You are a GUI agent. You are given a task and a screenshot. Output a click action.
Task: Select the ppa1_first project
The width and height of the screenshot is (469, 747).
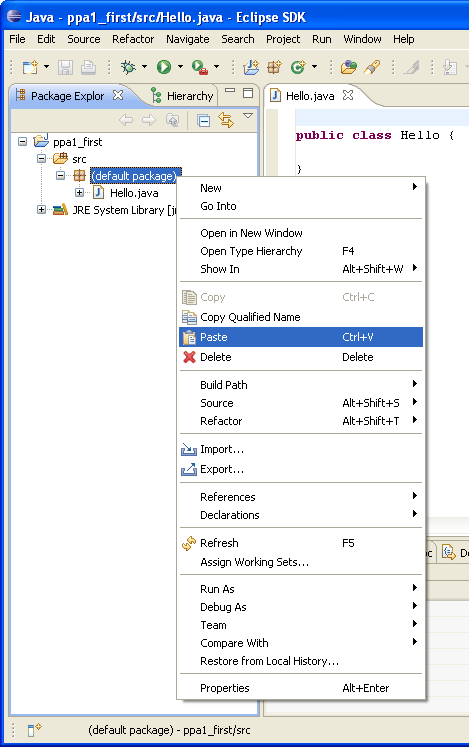tap(78, 141)
